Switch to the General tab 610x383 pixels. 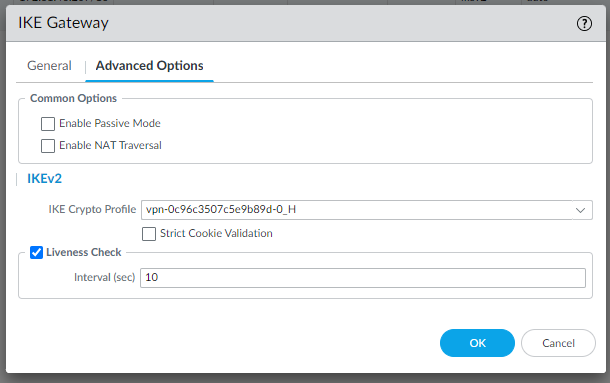(49, 65)
